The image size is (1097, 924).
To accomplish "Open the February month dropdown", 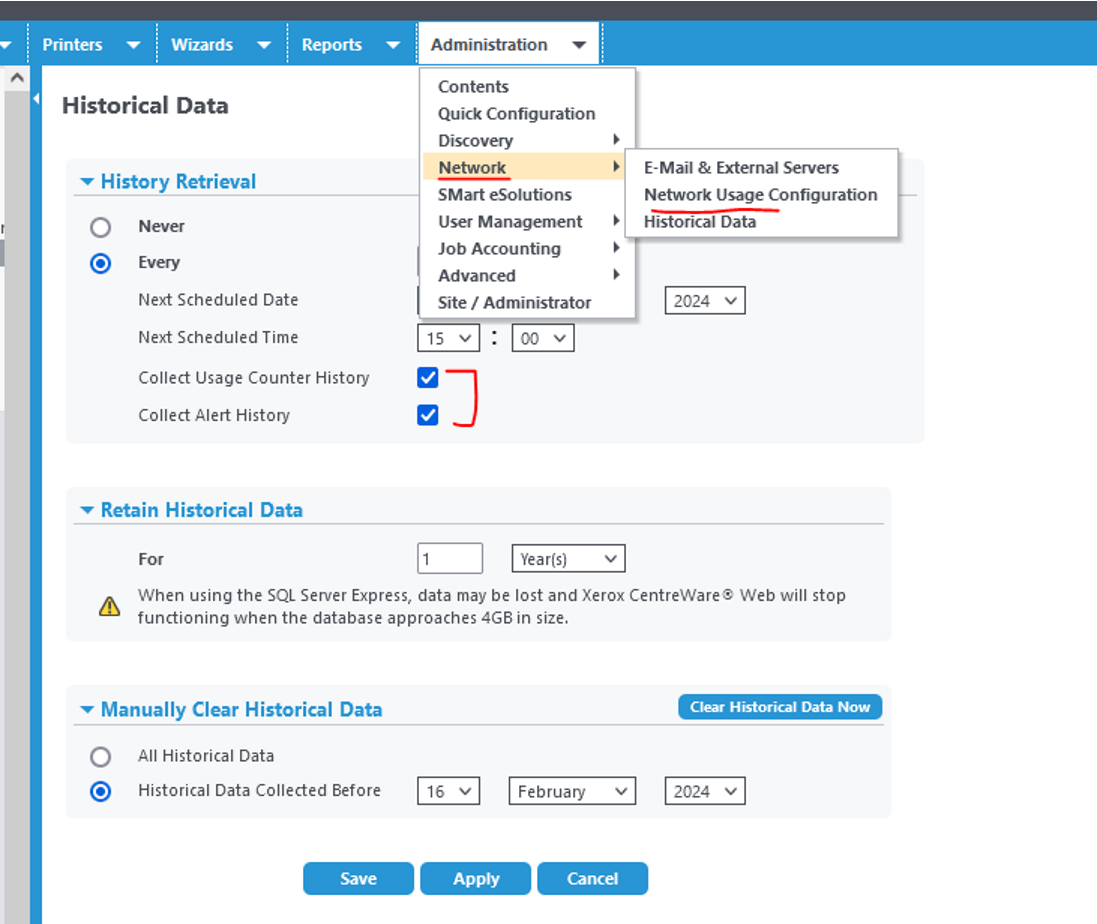I will click(571, 791).
